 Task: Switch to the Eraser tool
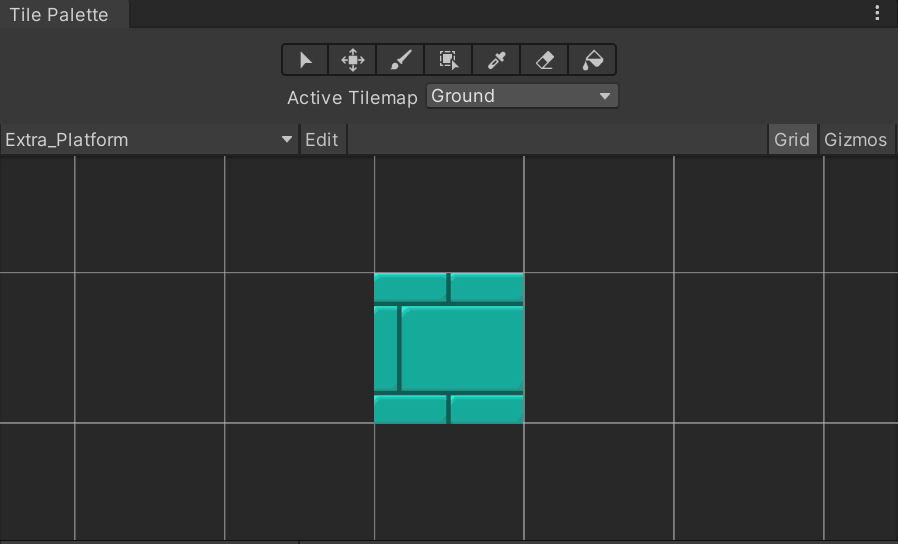point(545,60)
